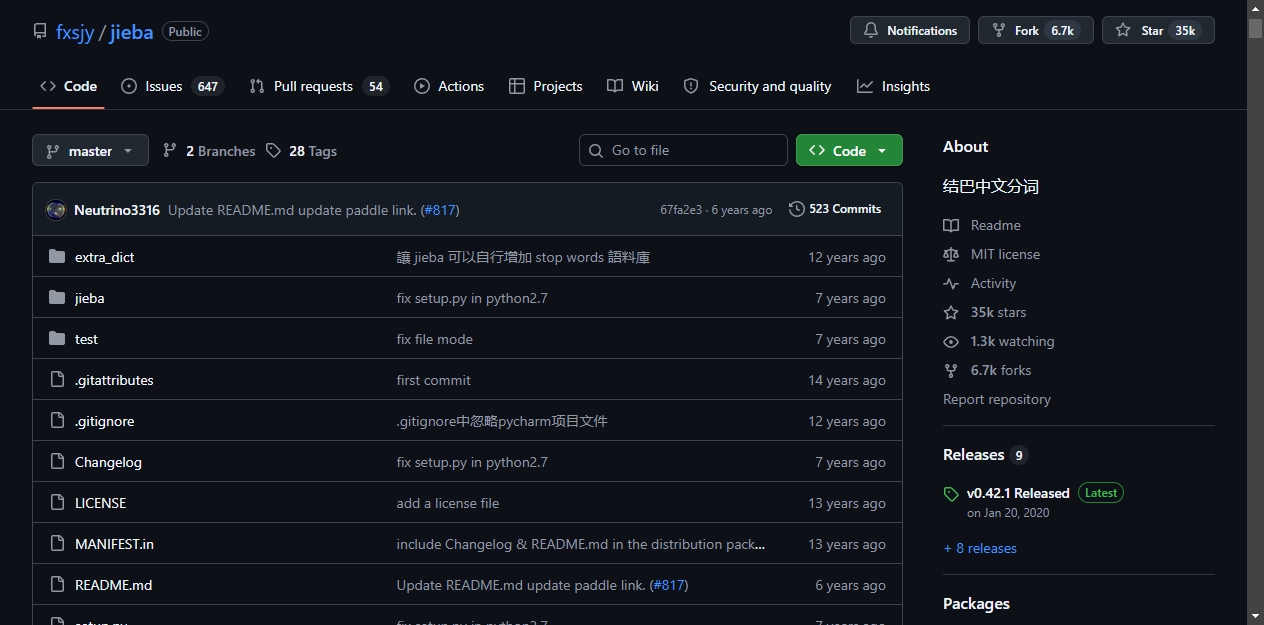Open the stop words commit message for extra_dict
The width and height of the screenshot is (1264, 625).
pyautogui.click(x=523, y=257)
